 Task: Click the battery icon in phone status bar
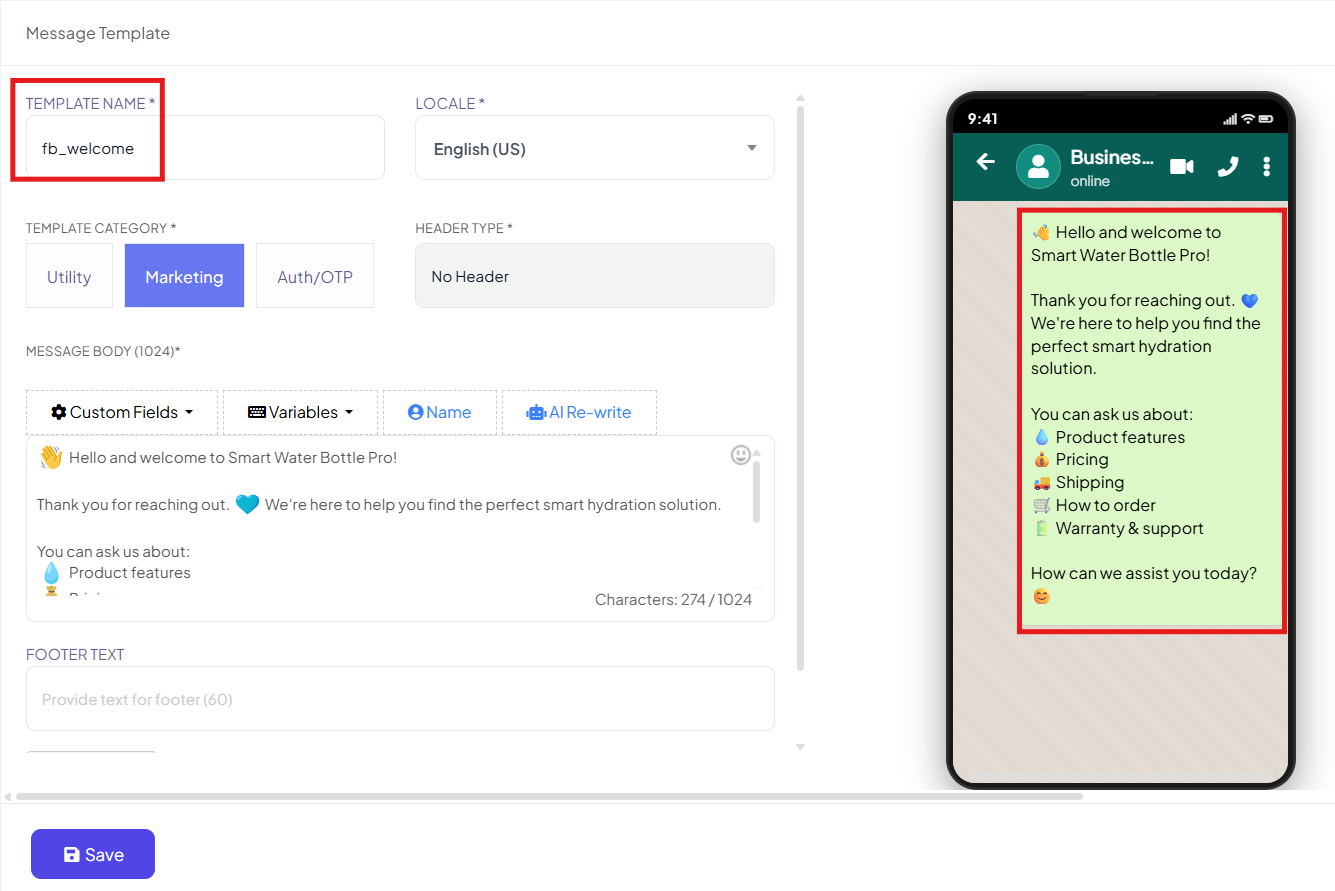tap(1267, 119)
